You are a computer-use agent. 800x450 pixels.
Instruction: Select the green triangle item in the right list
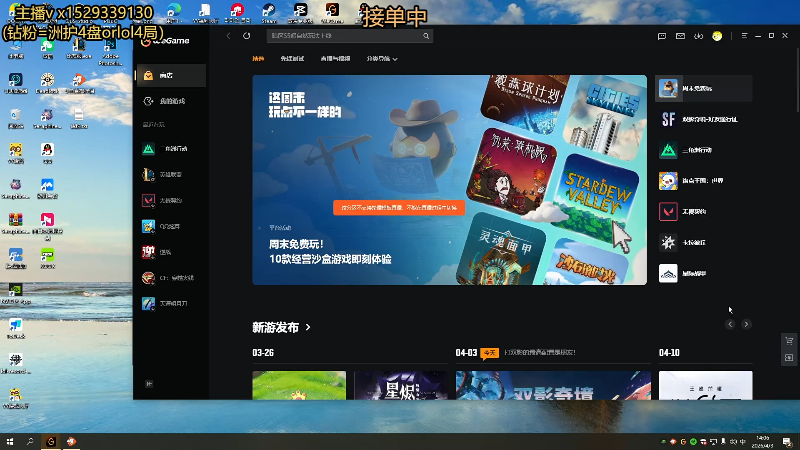tap(704, 150)
